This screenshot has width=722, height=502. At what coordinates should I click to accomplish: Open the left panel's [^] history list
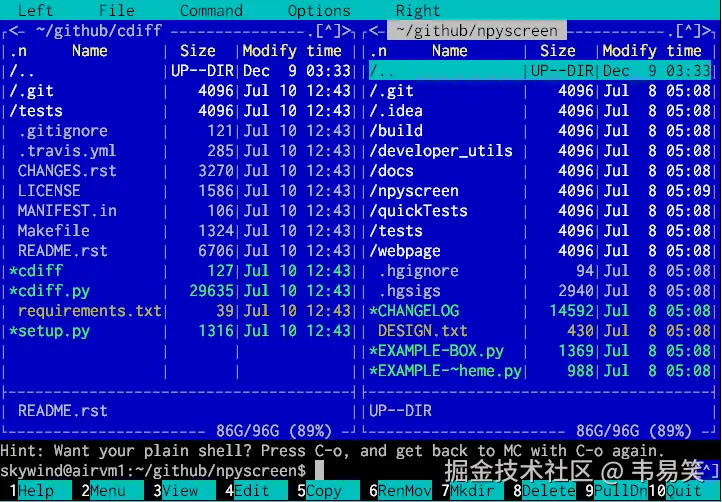point(328,31)
